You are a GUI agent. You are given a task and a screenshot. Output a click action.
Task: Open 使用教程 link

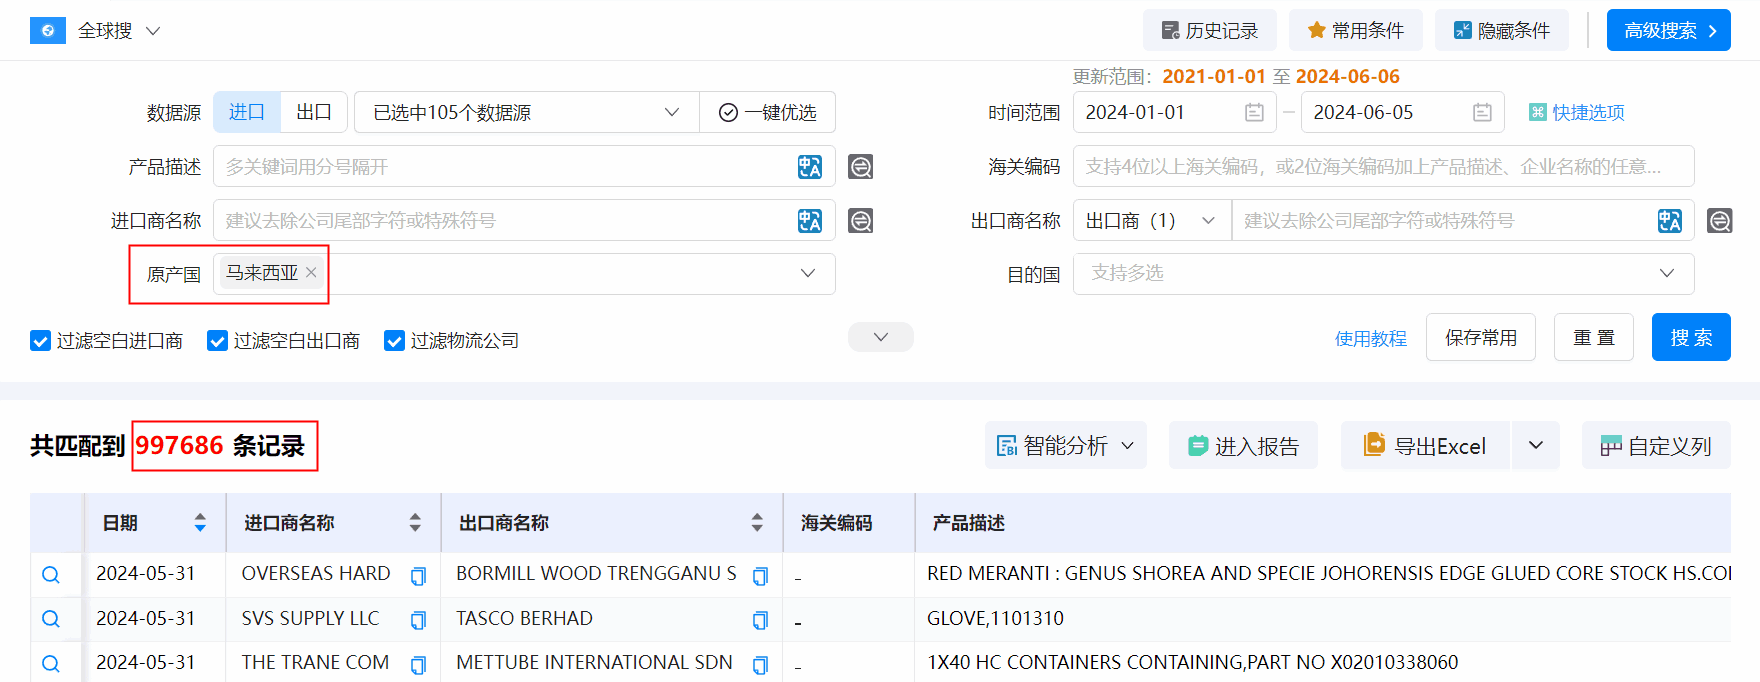(x=1370, y=339)
